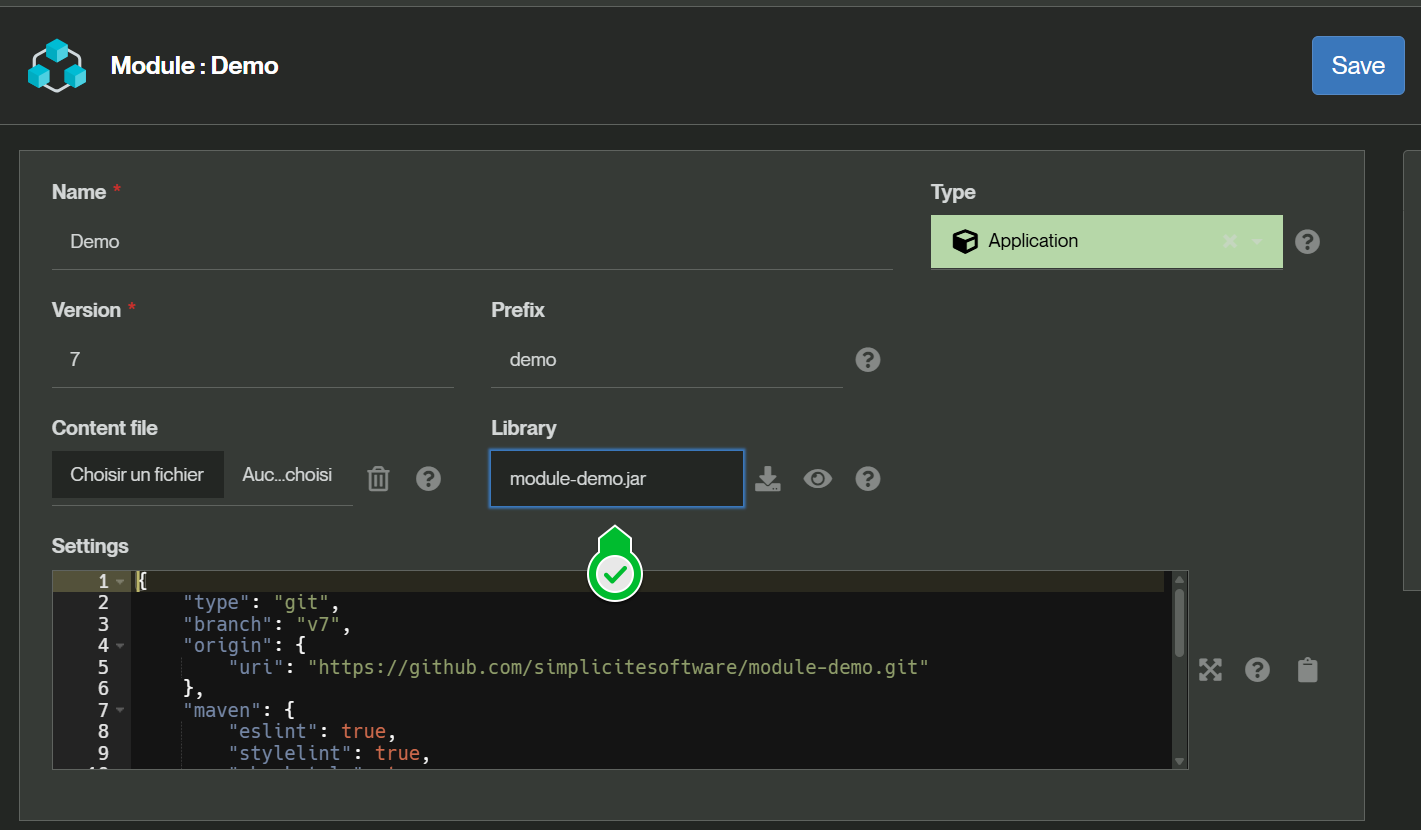Click the Application cube icon in Type
Viewport: 1421px width, 830px height.
pos(964,242)
